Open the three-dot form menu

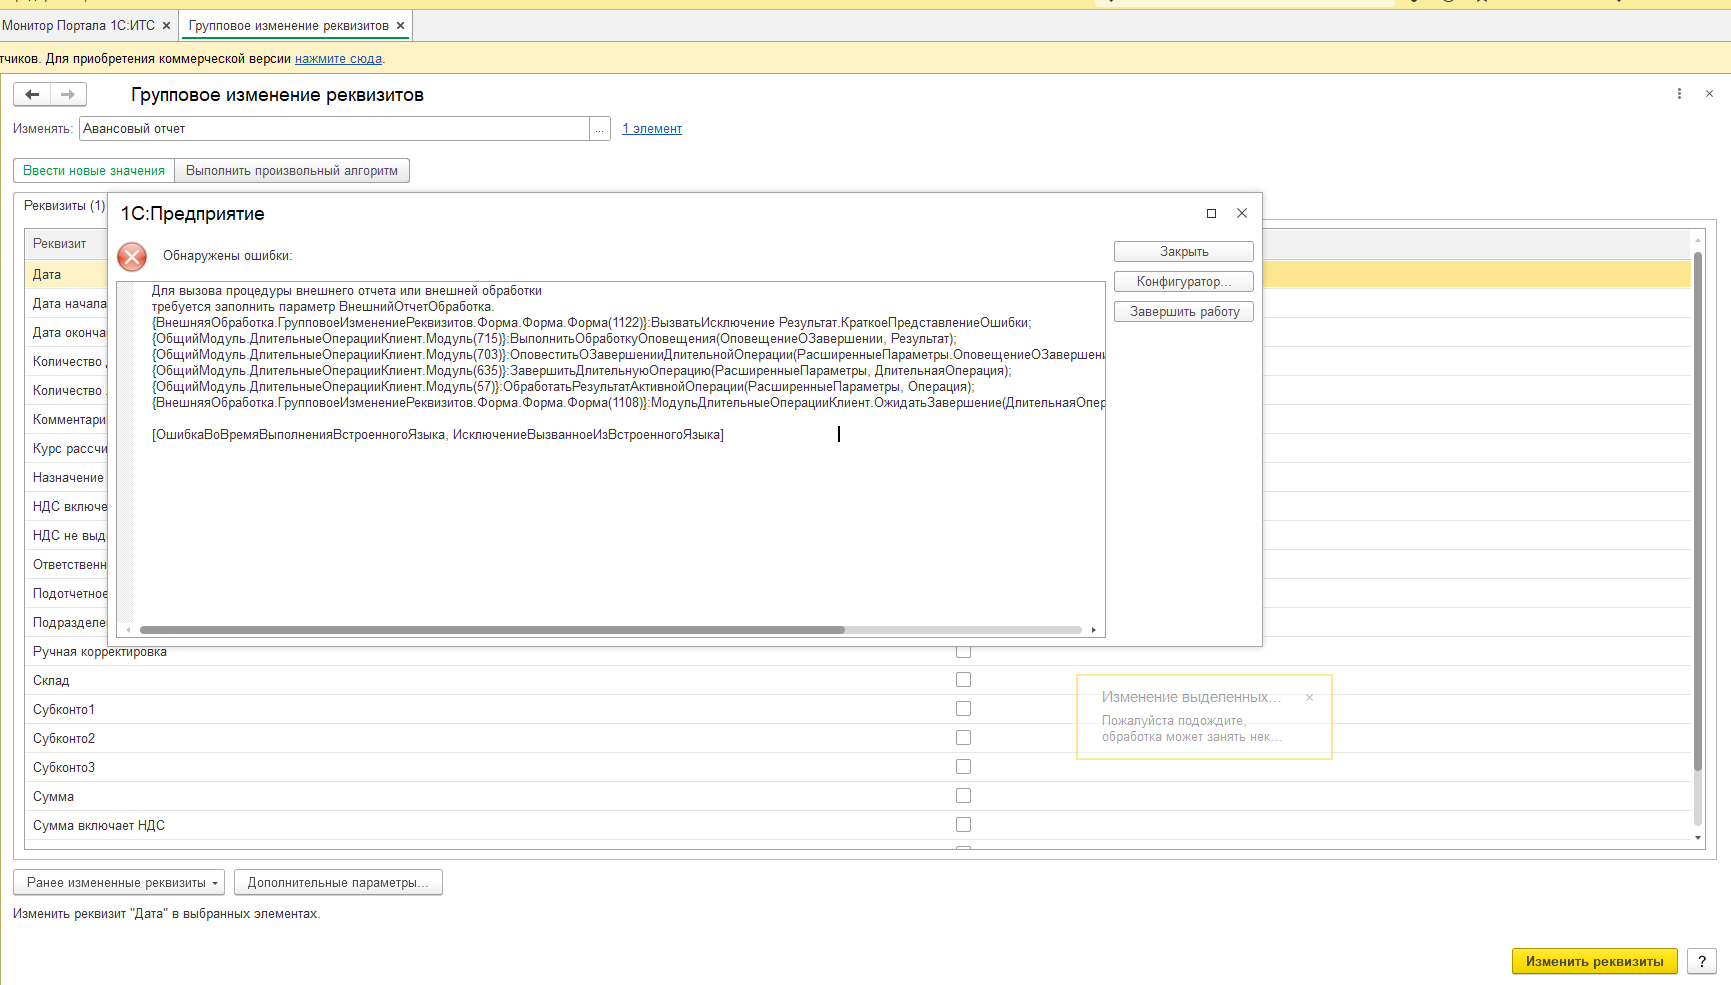click(x=1679, y=94)
